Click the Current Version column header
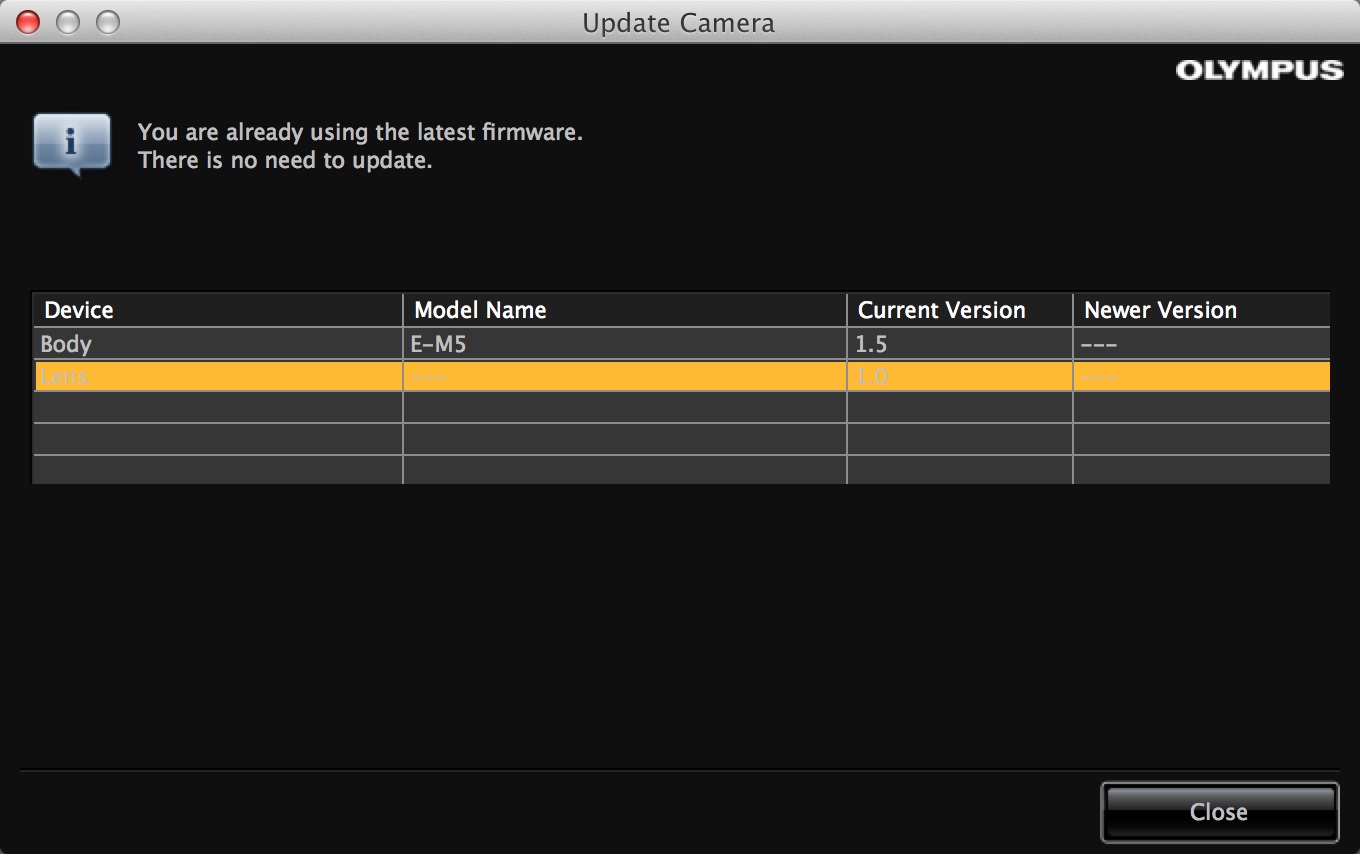Viewport: 1360px width, 854px height. click(941, 310)
